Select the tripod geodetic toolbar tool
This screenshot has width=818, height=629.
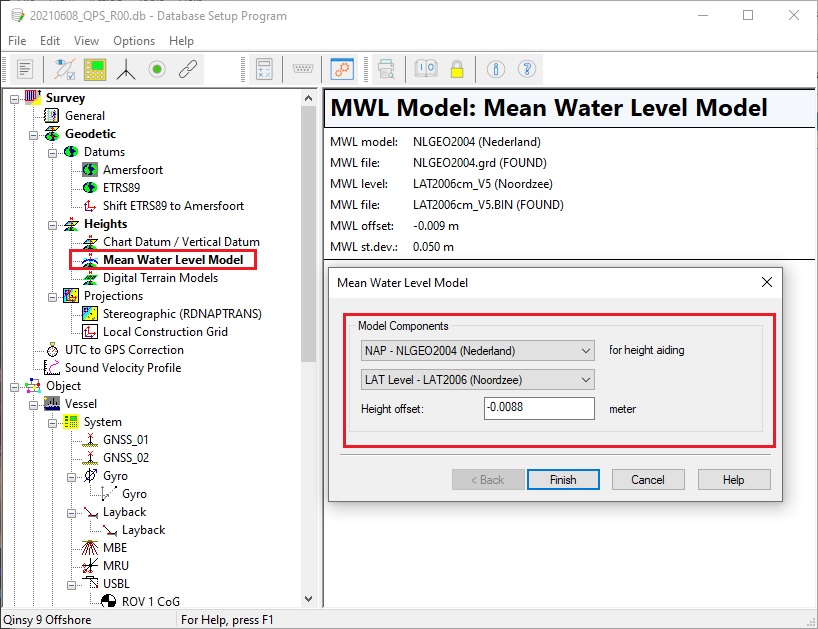coord(126,70)
